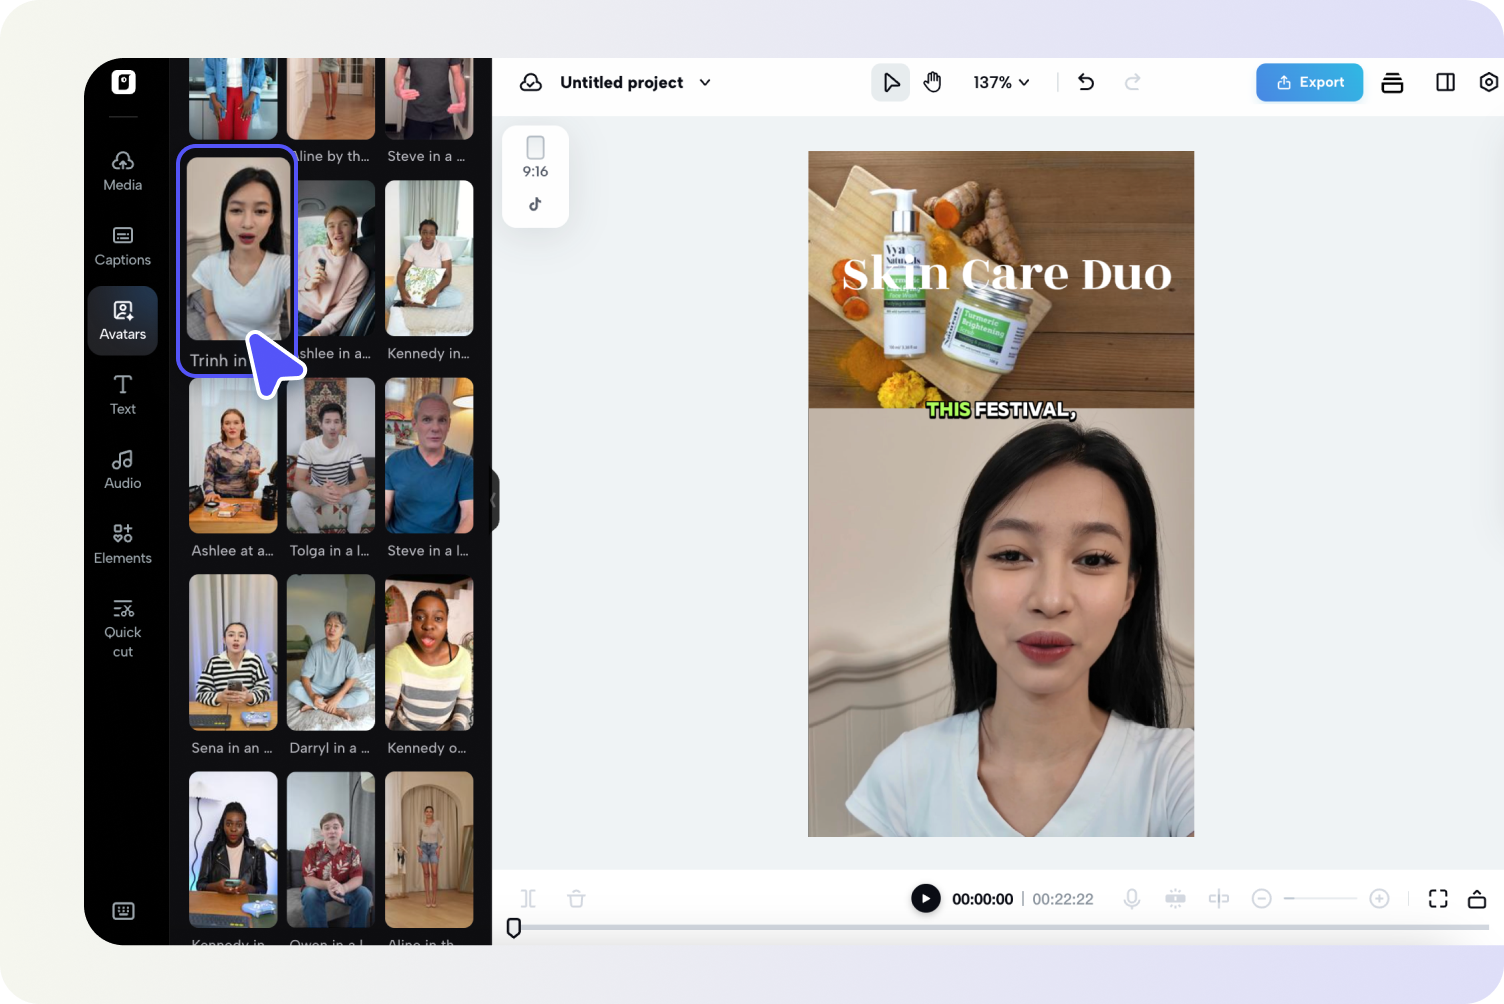Play the video preview
This screenshot has height=1004, width=1504.
coord(926,899)
